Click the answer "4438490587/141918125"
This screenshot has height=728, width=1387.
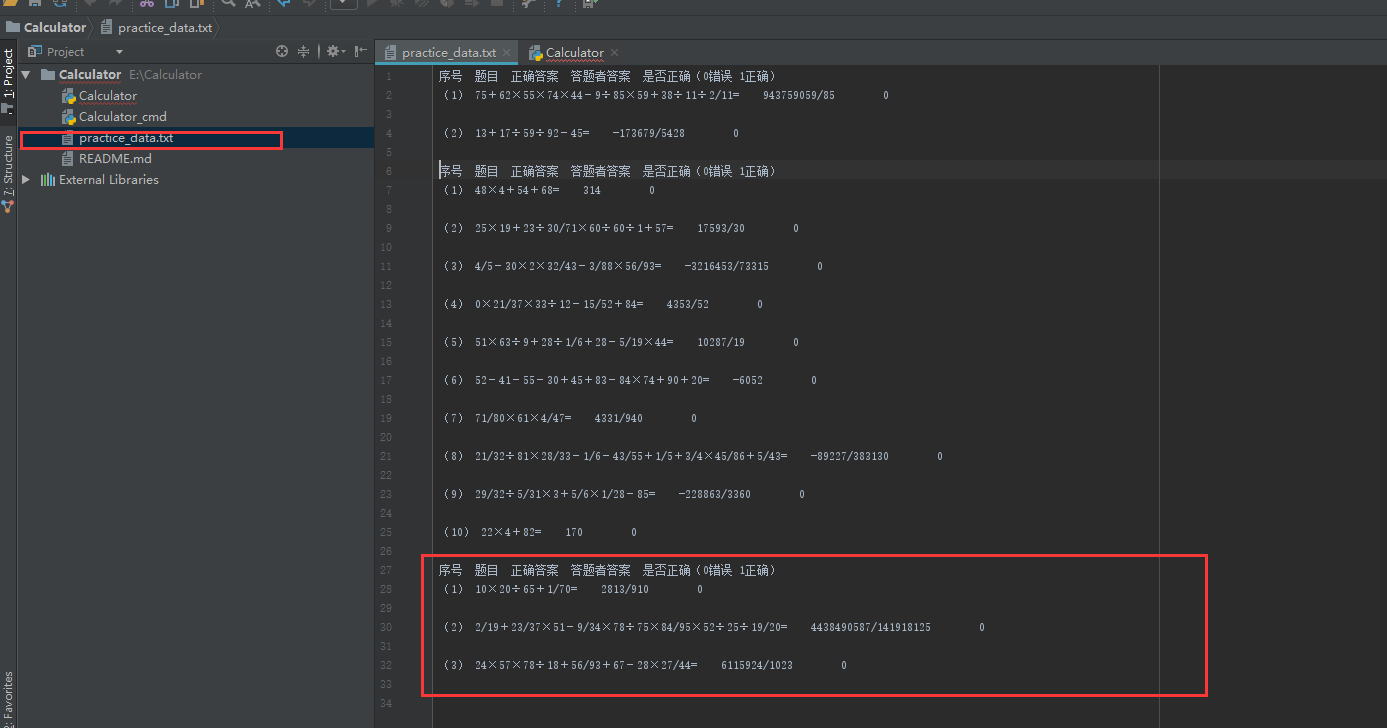pos(870,627)
